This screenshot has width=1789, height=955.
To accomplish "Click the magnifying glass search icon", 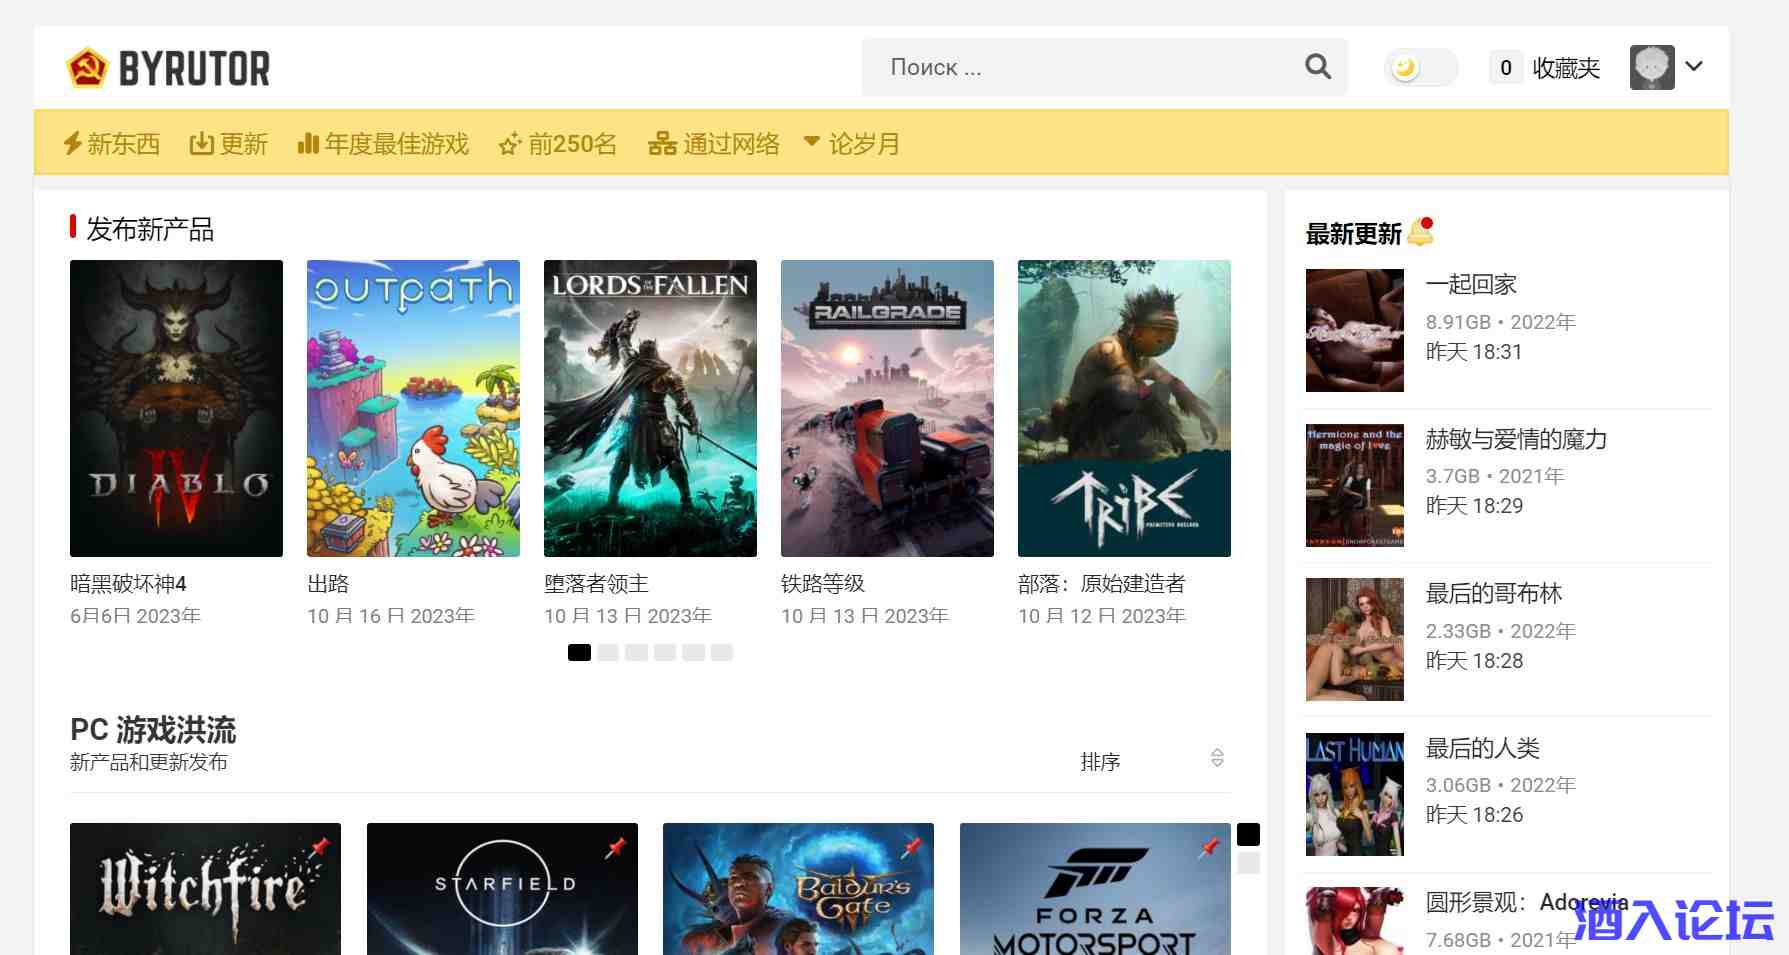I will [x=1318, y=67].
